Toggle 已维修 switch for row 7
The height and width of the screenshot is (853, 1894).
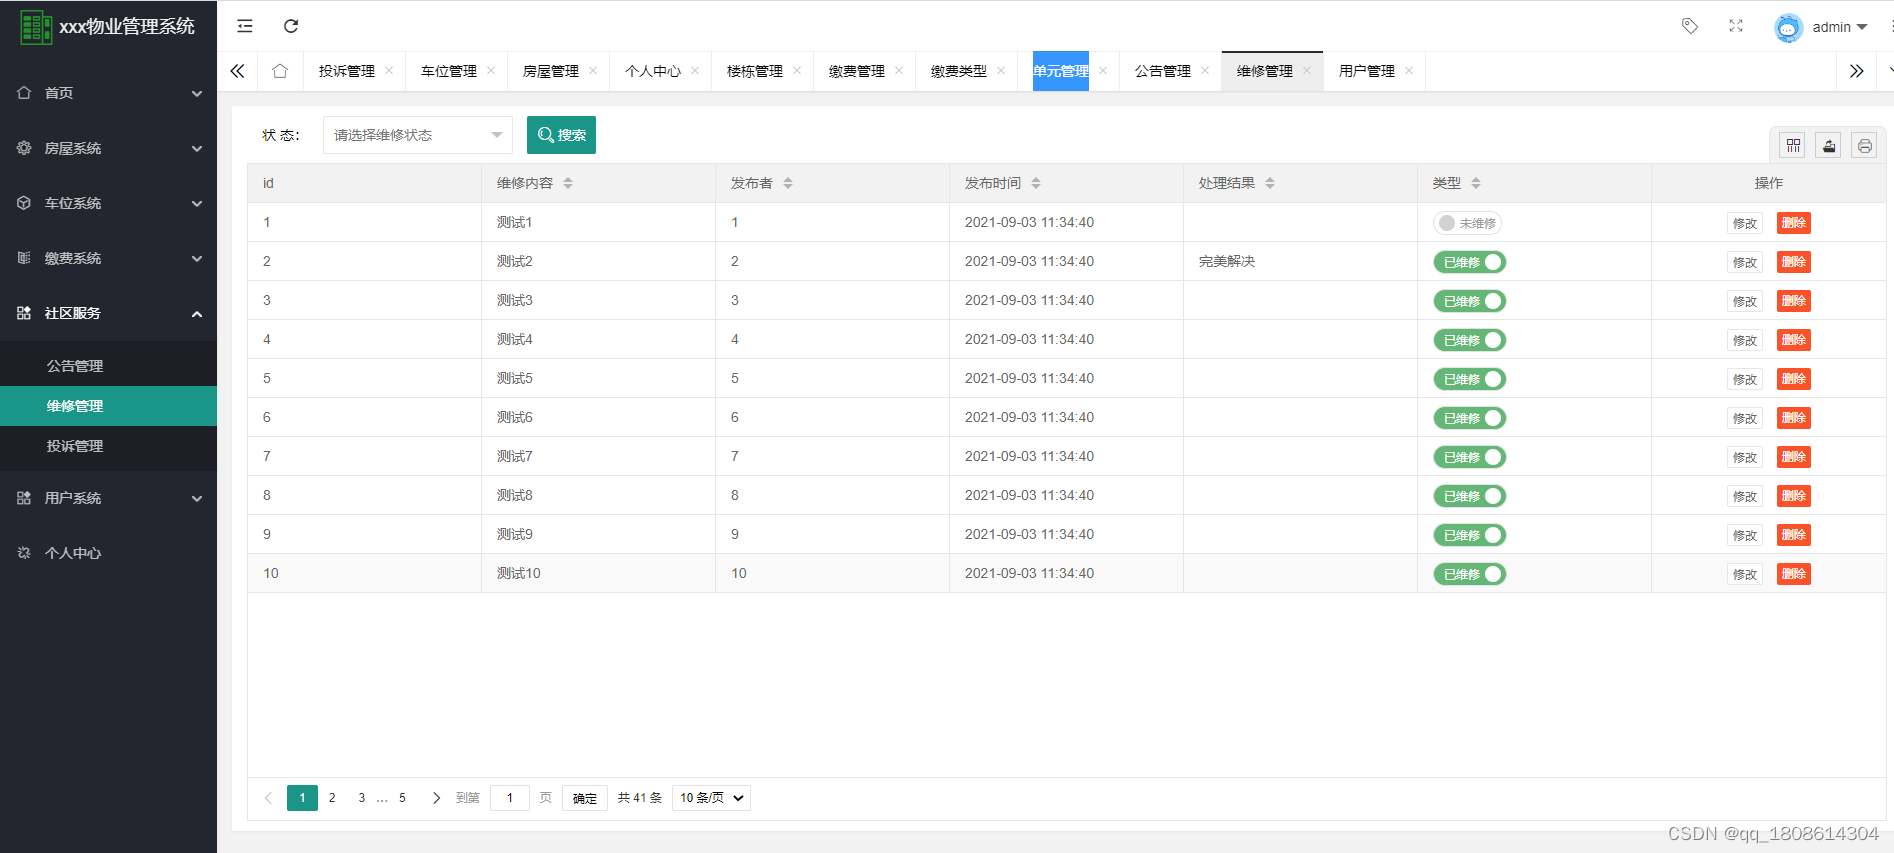coord(1469,457)
